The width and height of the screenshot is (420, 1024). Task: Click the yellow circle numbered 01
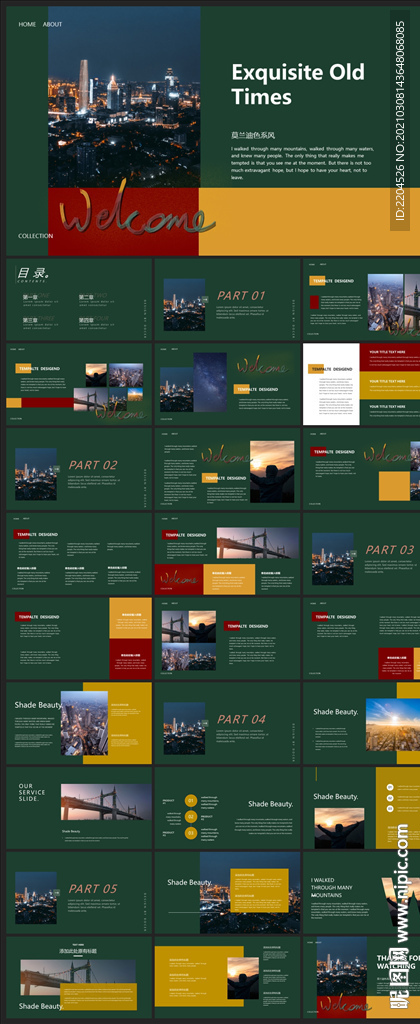point(191,800)
